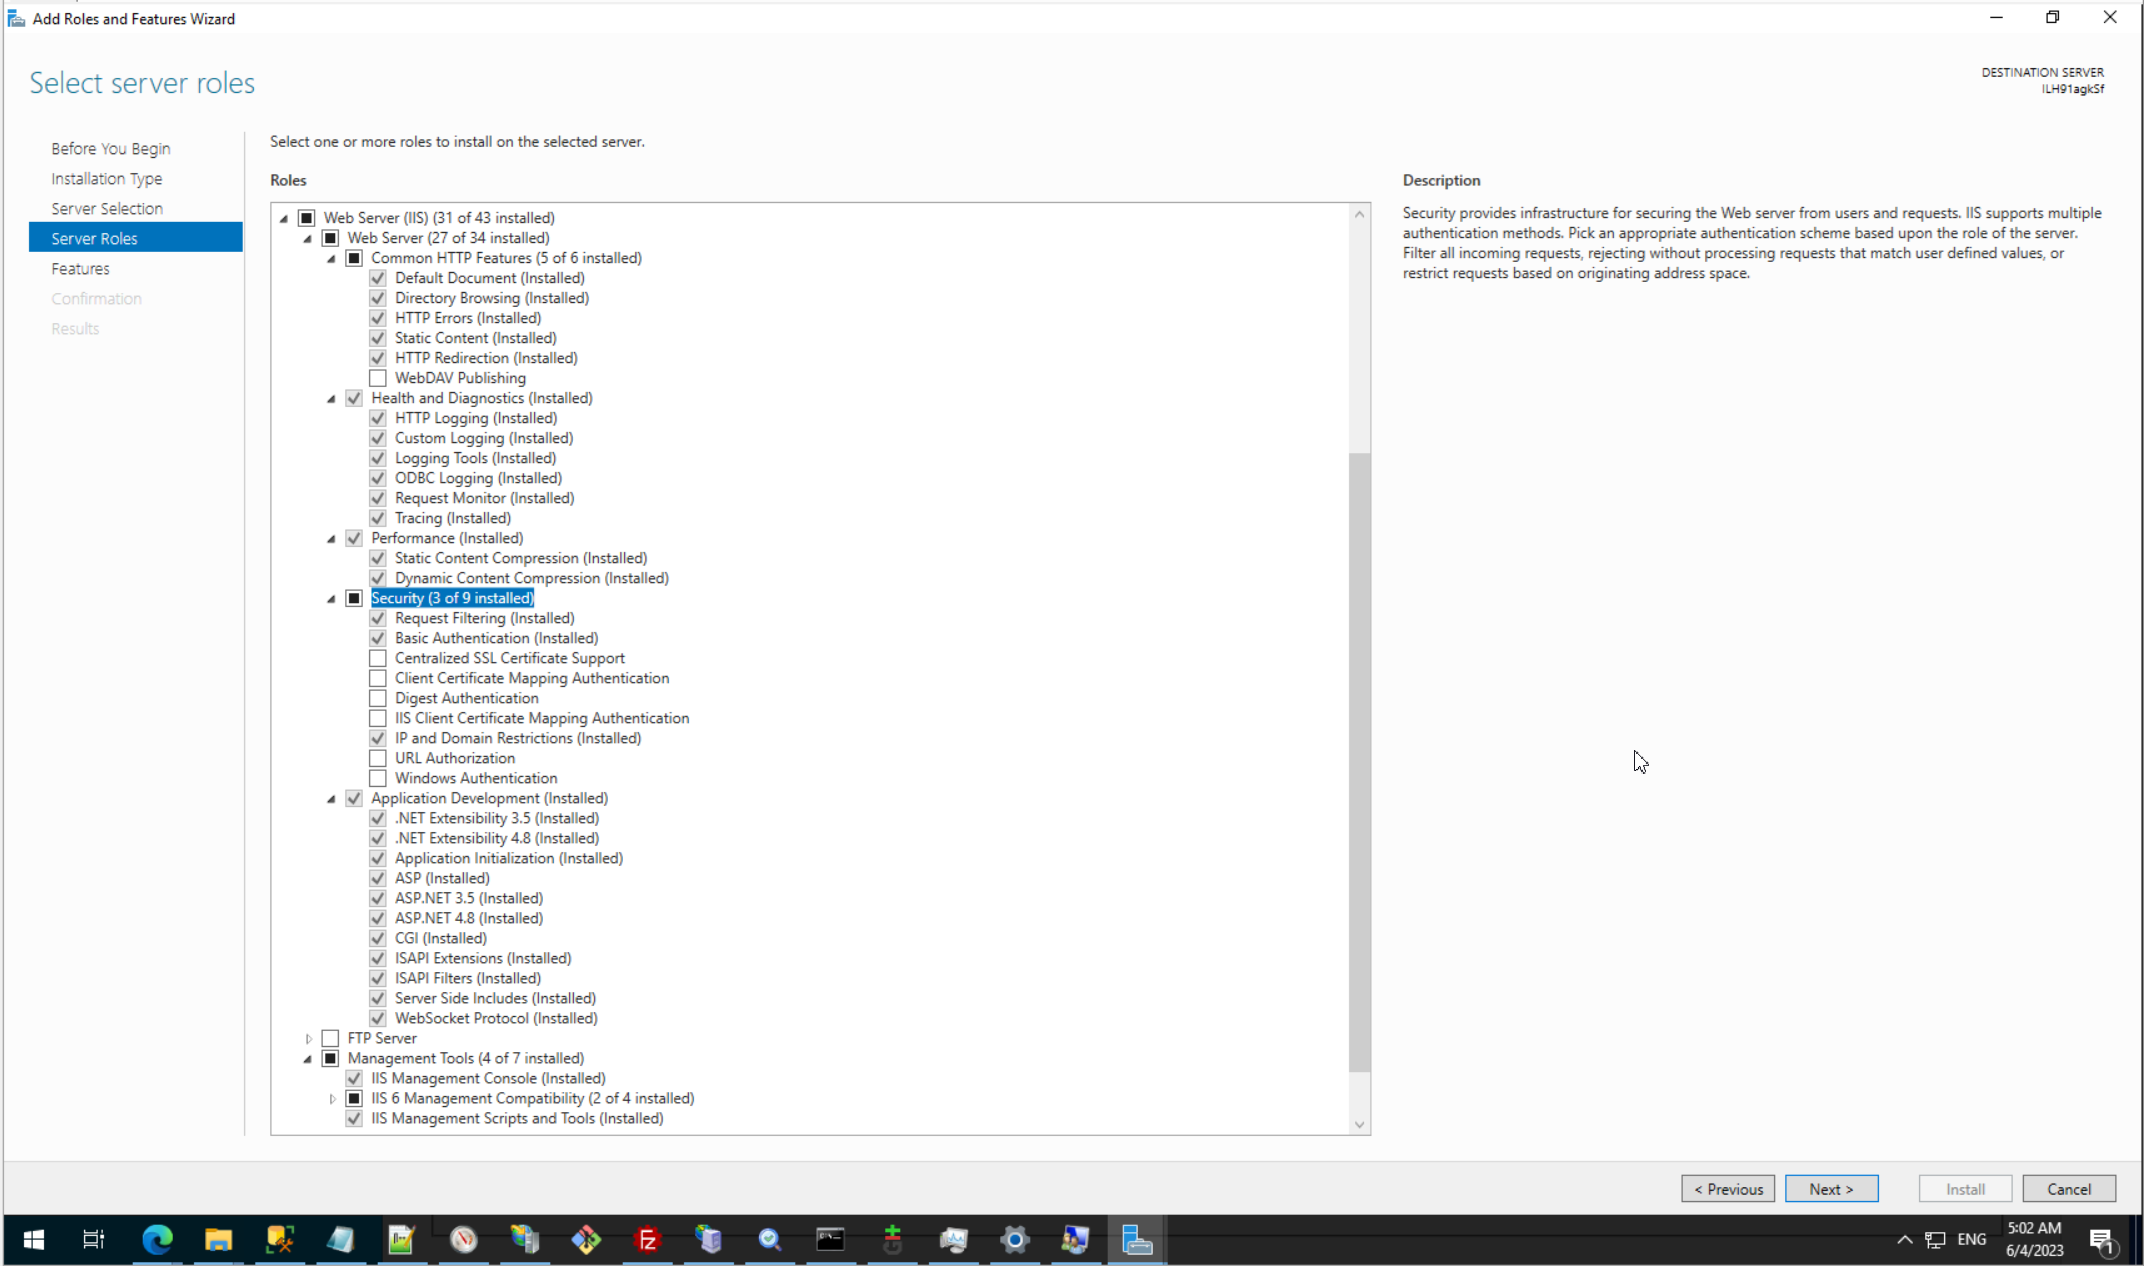Screen dimensions: 2144x1266
Task: Open the Command Prompt taskbar icon
Action: click(x=830, y=1240)
